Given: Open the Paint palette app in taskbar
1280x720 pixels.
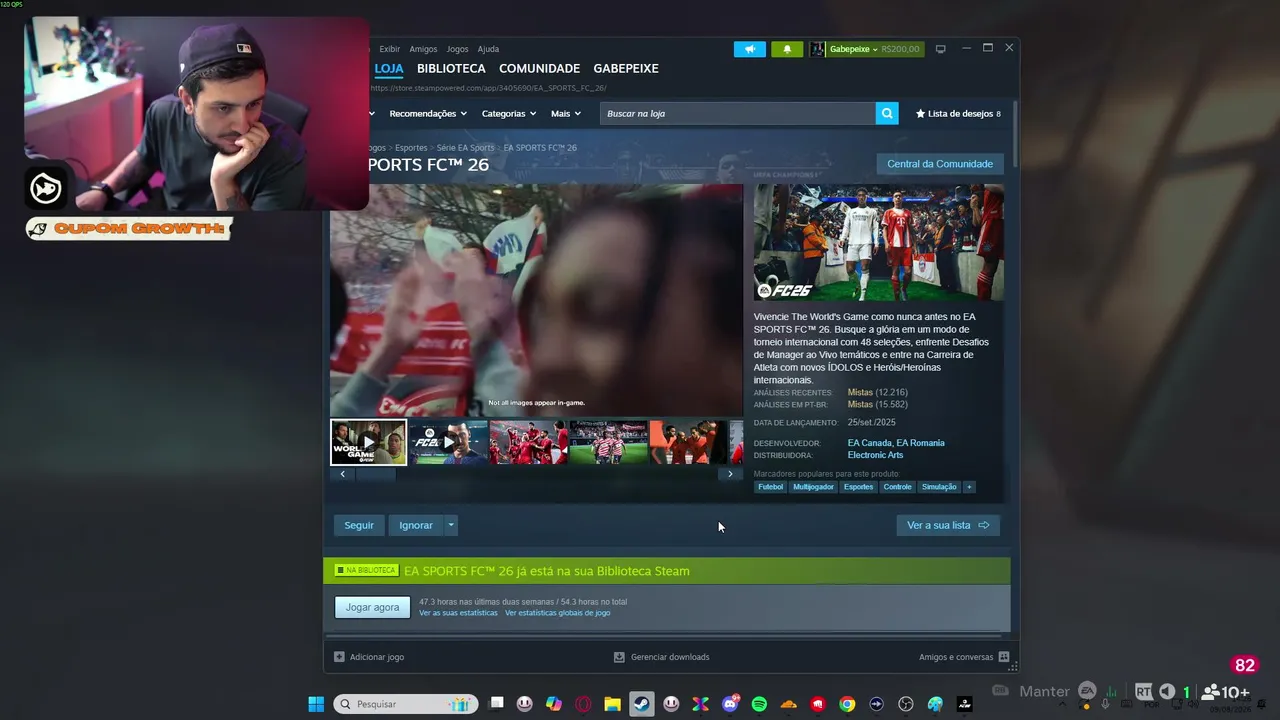Looking at the screenshot, I should click(x=935, y=704).
